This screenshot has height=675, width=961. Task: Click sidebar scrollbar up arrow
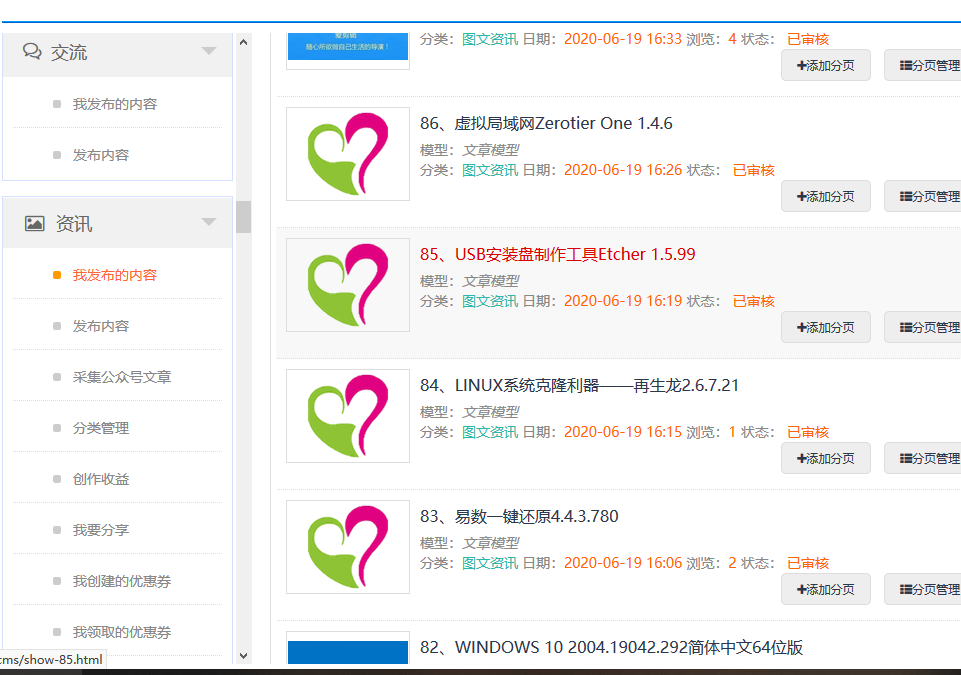[x=243, y=43]
